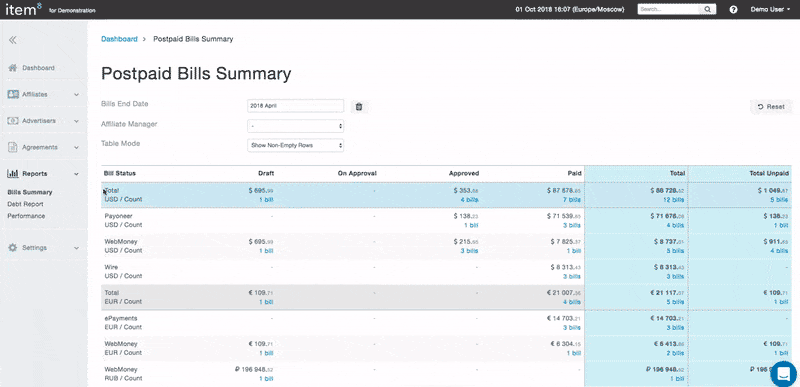Open the Affiliate Manager dropdown
This screenshot has width=800, height=387.
(295, 125)
